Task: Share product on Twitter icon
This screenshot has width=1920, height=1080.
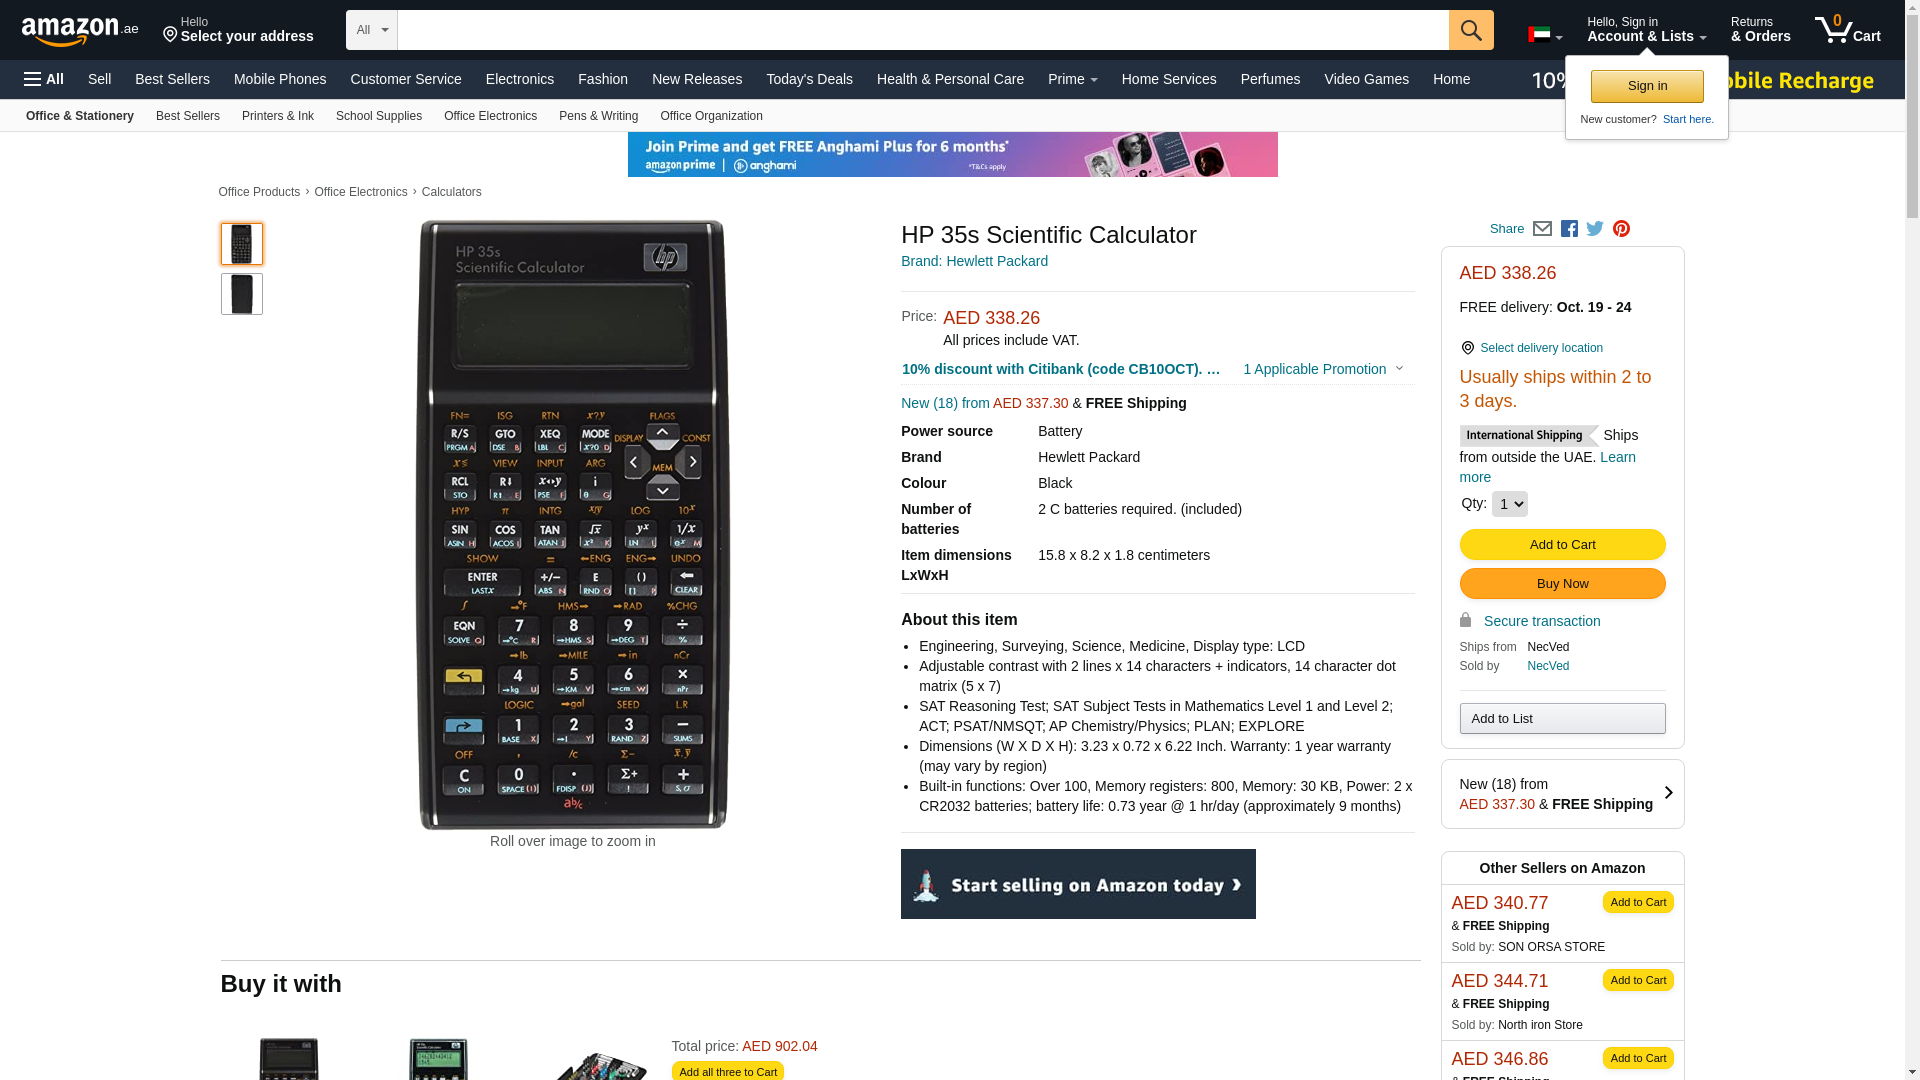Action: click(x=1595, y=229)
